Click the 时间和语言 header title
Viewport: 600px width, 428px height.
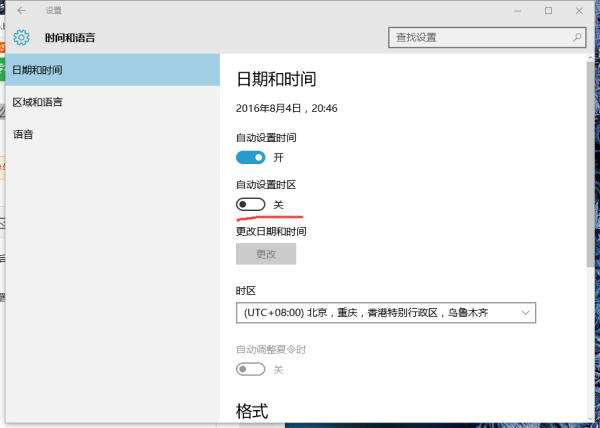pyautogui.click(x=70, y=38)
